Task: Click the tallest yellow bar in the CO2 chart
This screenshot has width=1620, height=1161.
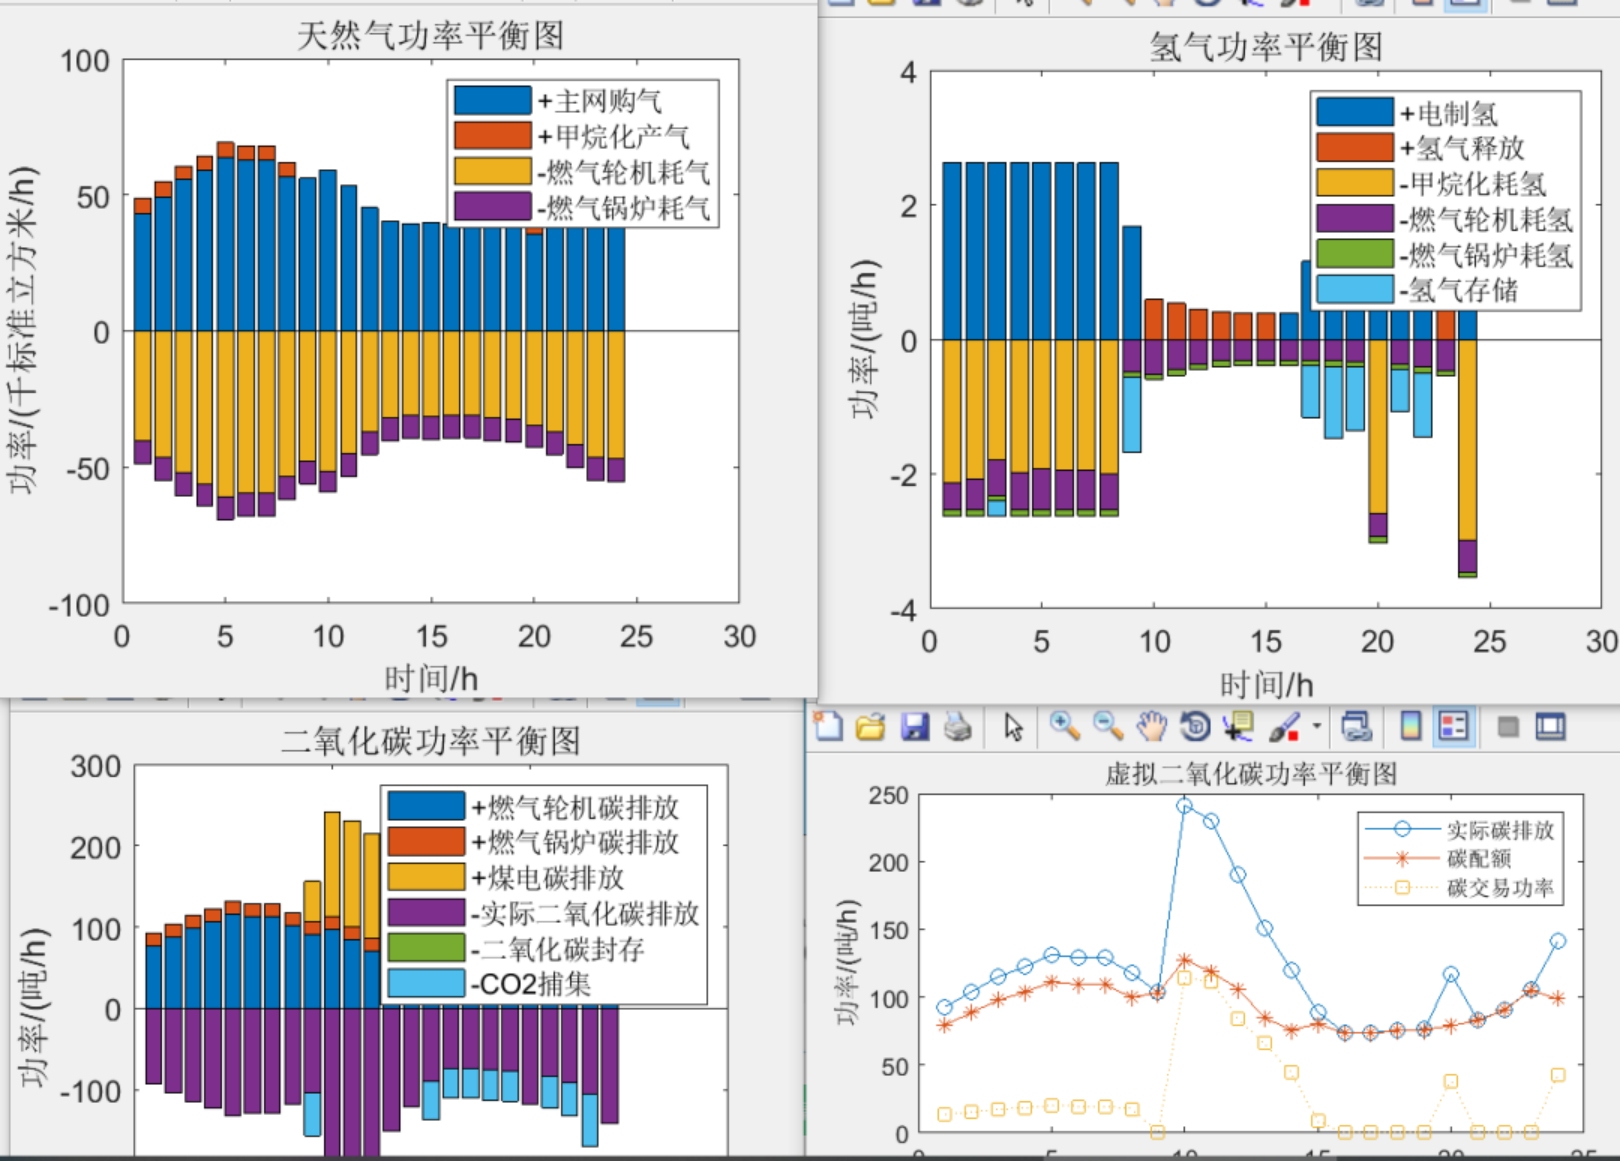Action: (x=332, y=864)
